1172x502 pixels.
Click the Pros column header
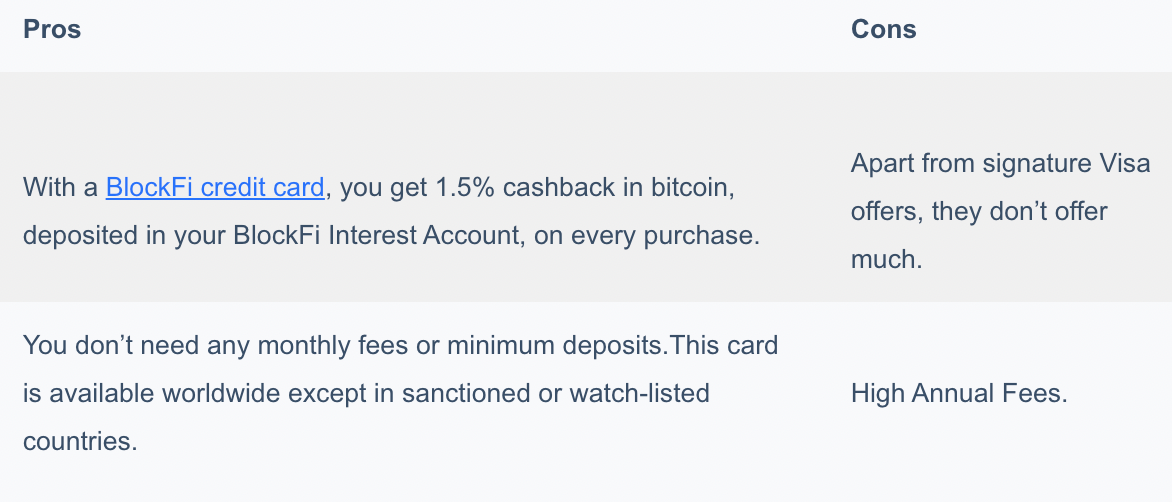(52, 29)
